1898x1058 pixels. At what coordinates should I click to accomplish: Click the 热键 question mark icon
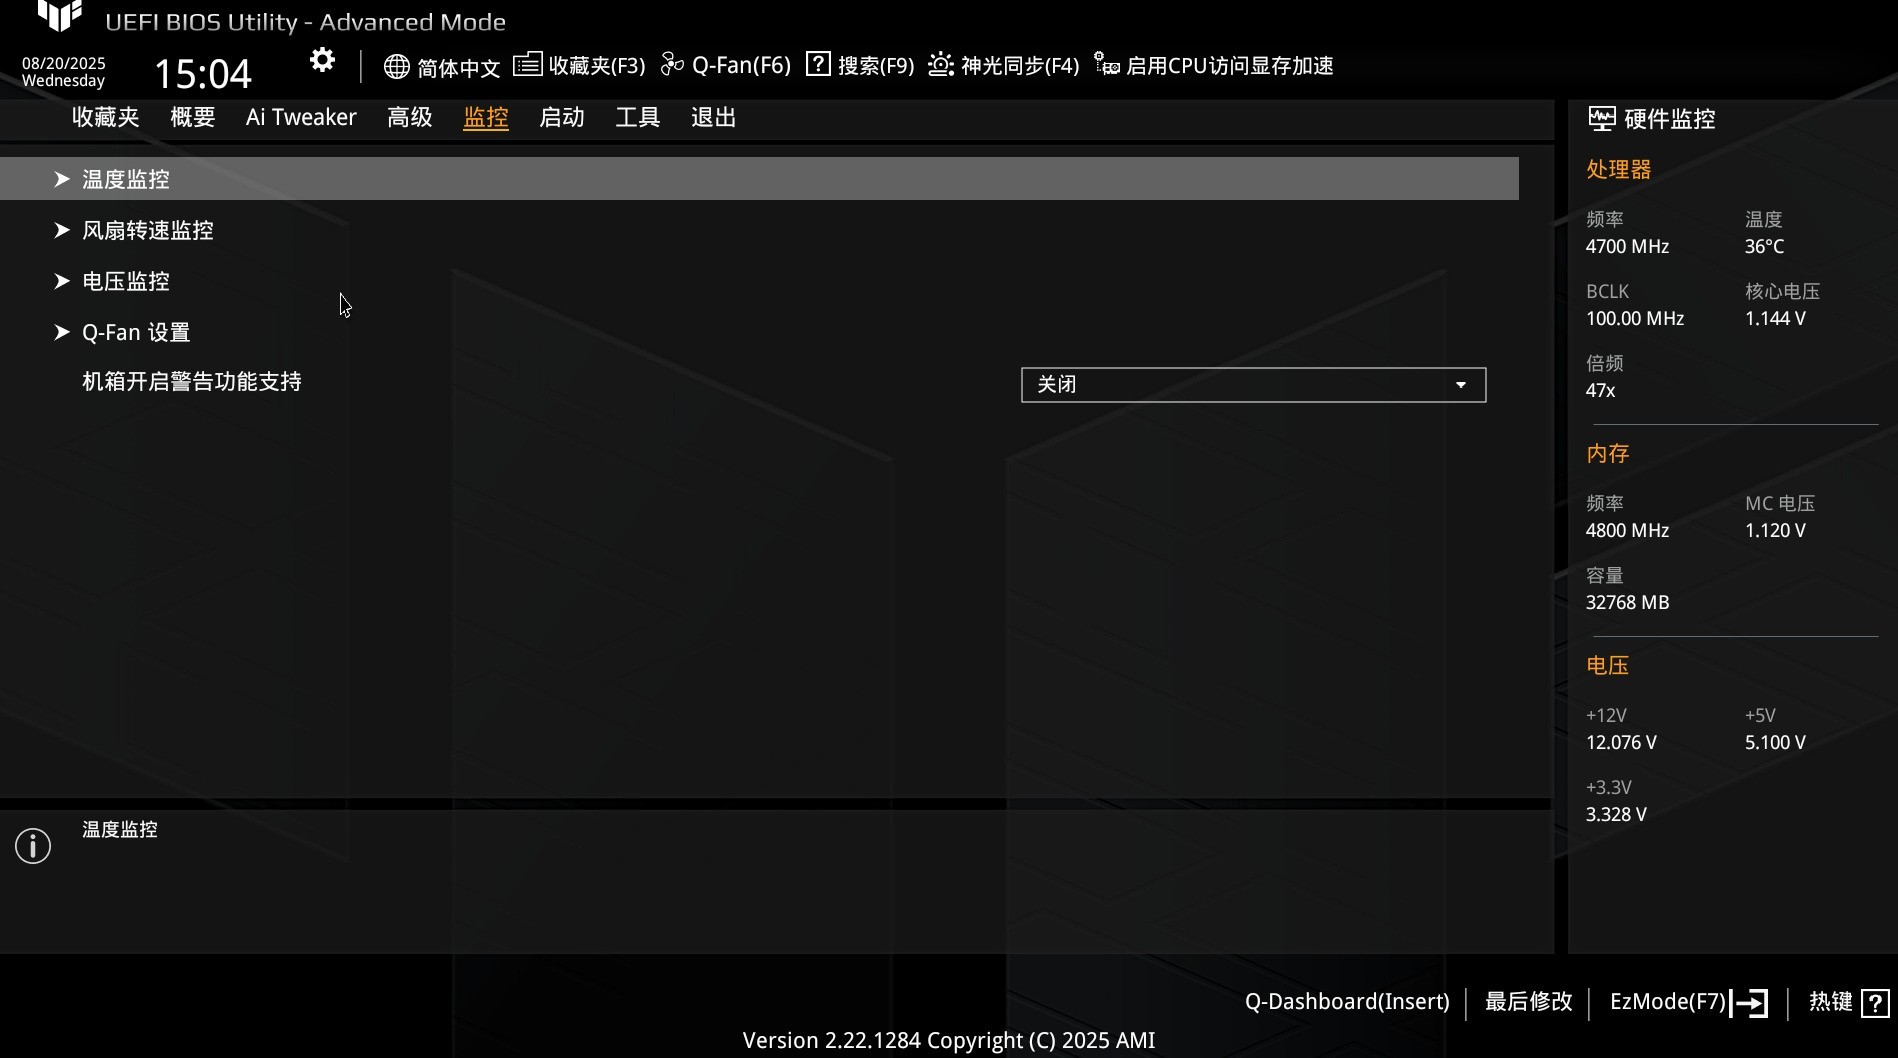(x=1875, y=1003)
